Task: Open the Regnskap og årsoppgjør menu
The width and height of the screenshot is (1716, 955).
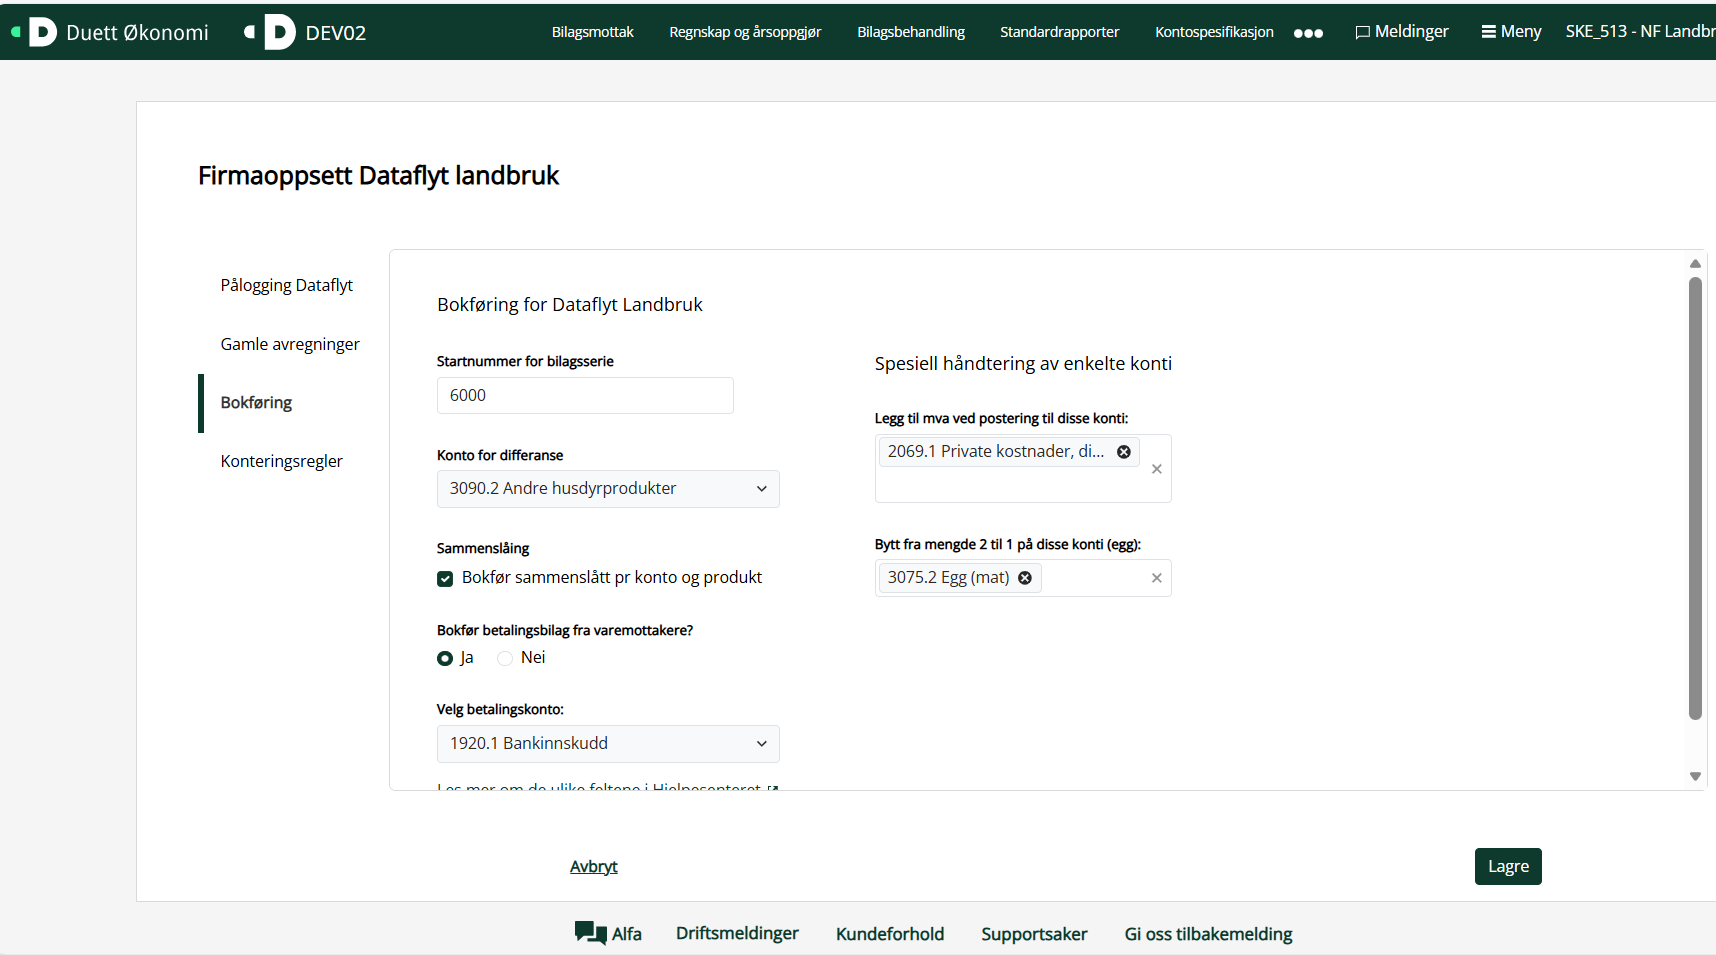Action: (x=745, y=32)
